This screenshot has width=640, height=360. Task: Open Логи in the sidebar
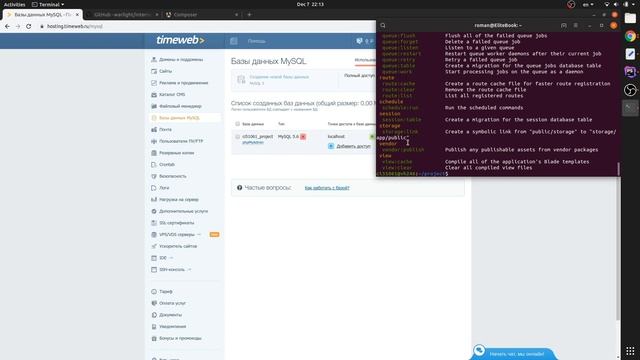click(x=164, y=188)
